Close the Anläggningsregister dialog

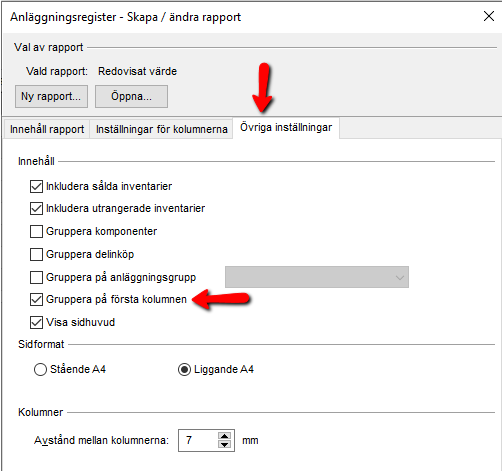489,16
